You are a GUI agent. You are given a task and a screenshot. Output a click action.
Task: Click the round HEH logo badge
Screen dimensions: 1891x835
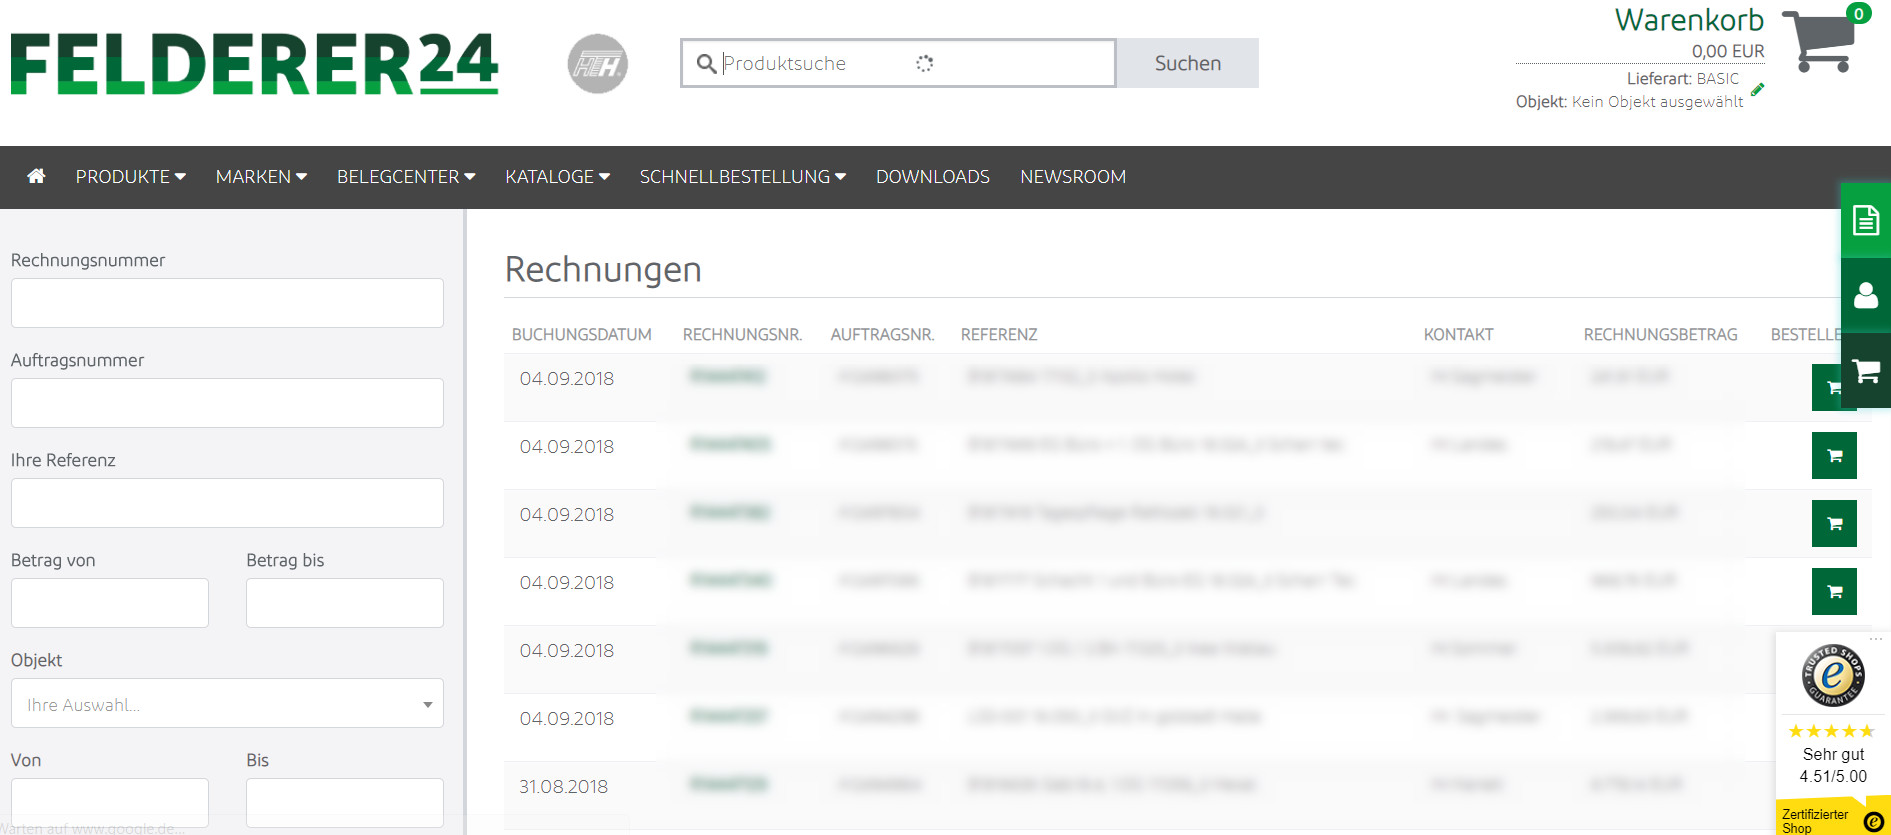pos(598,64)
